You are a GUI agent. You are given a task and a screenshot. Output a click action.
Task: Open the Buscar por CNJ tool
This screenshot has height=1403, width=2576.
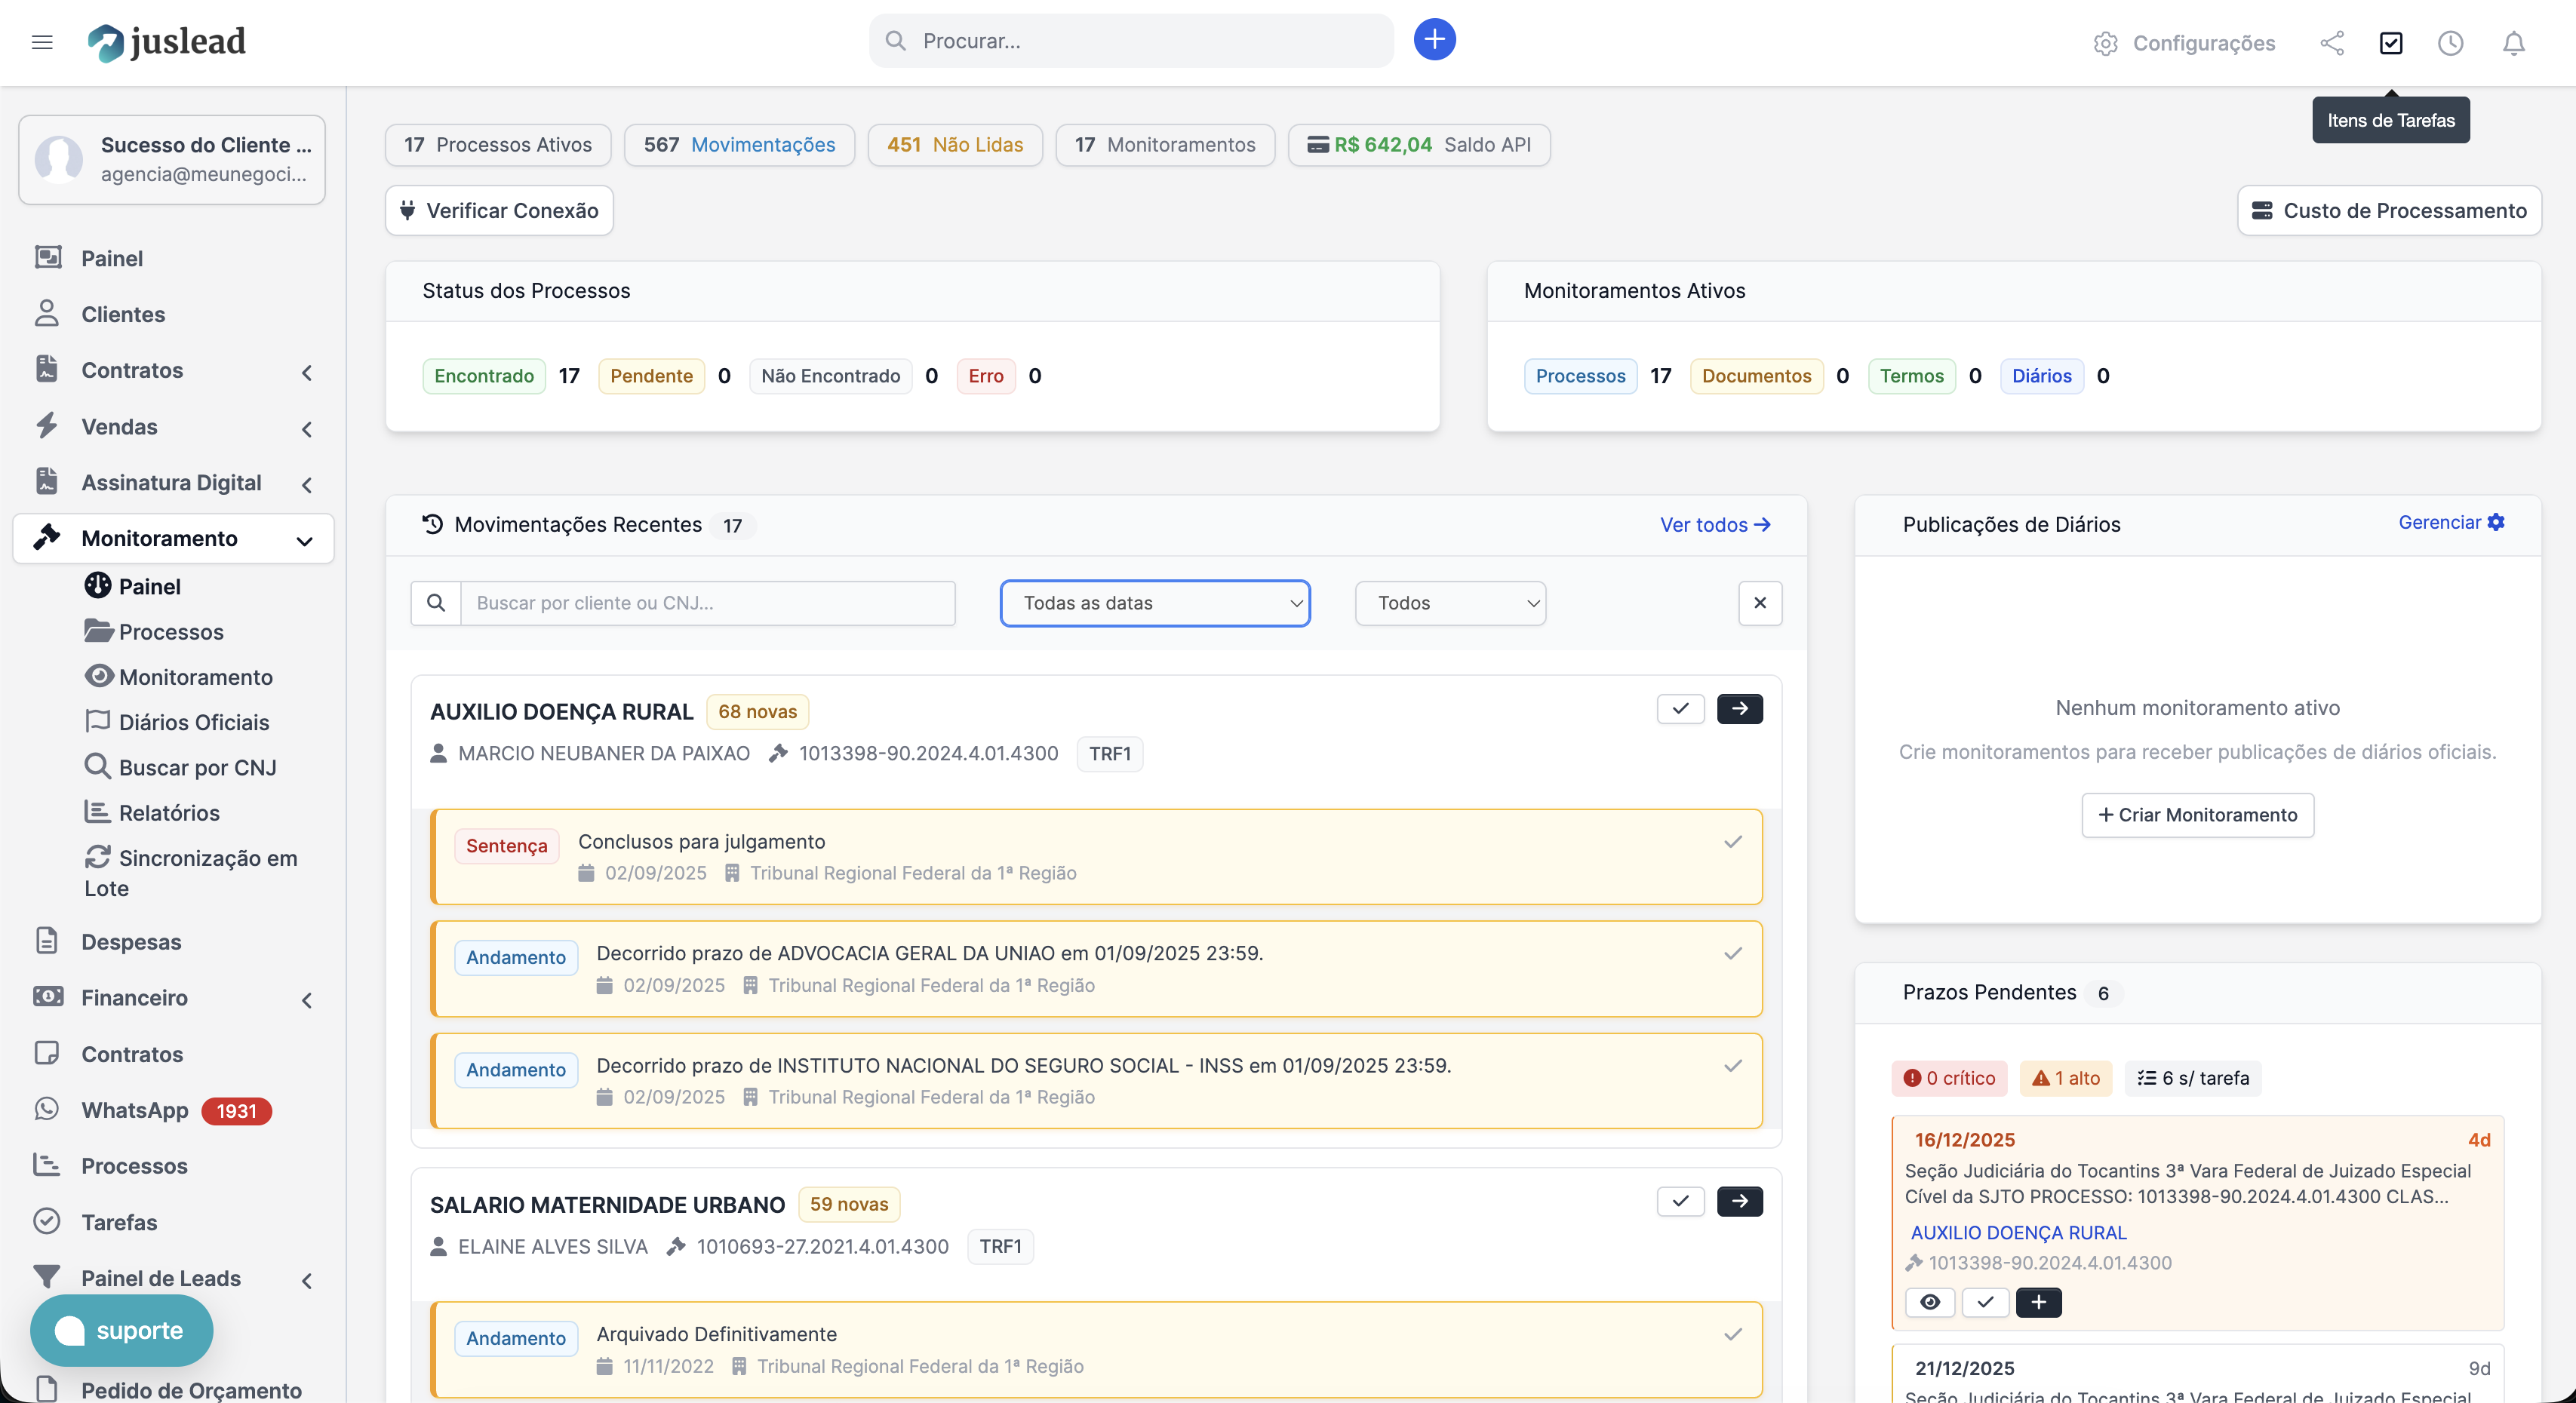click(197, 767)
